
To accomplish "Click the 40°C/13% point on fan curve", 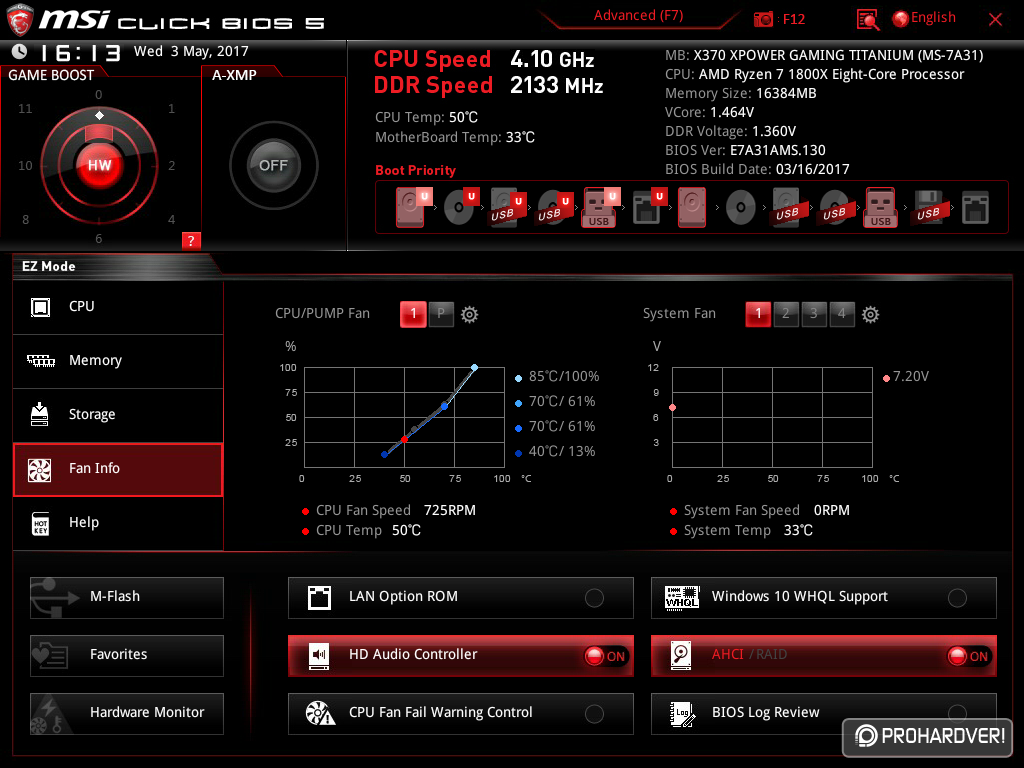I will (385, 455).
